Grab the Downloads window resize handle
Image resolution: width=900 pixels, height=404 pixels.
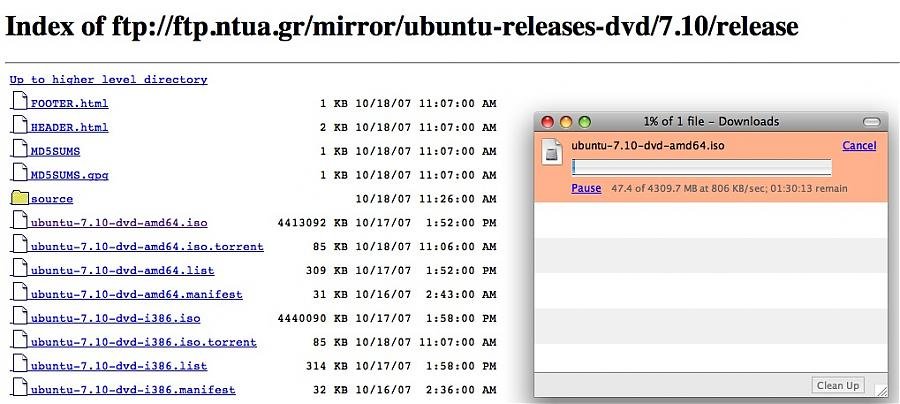(x=880, y=390)
